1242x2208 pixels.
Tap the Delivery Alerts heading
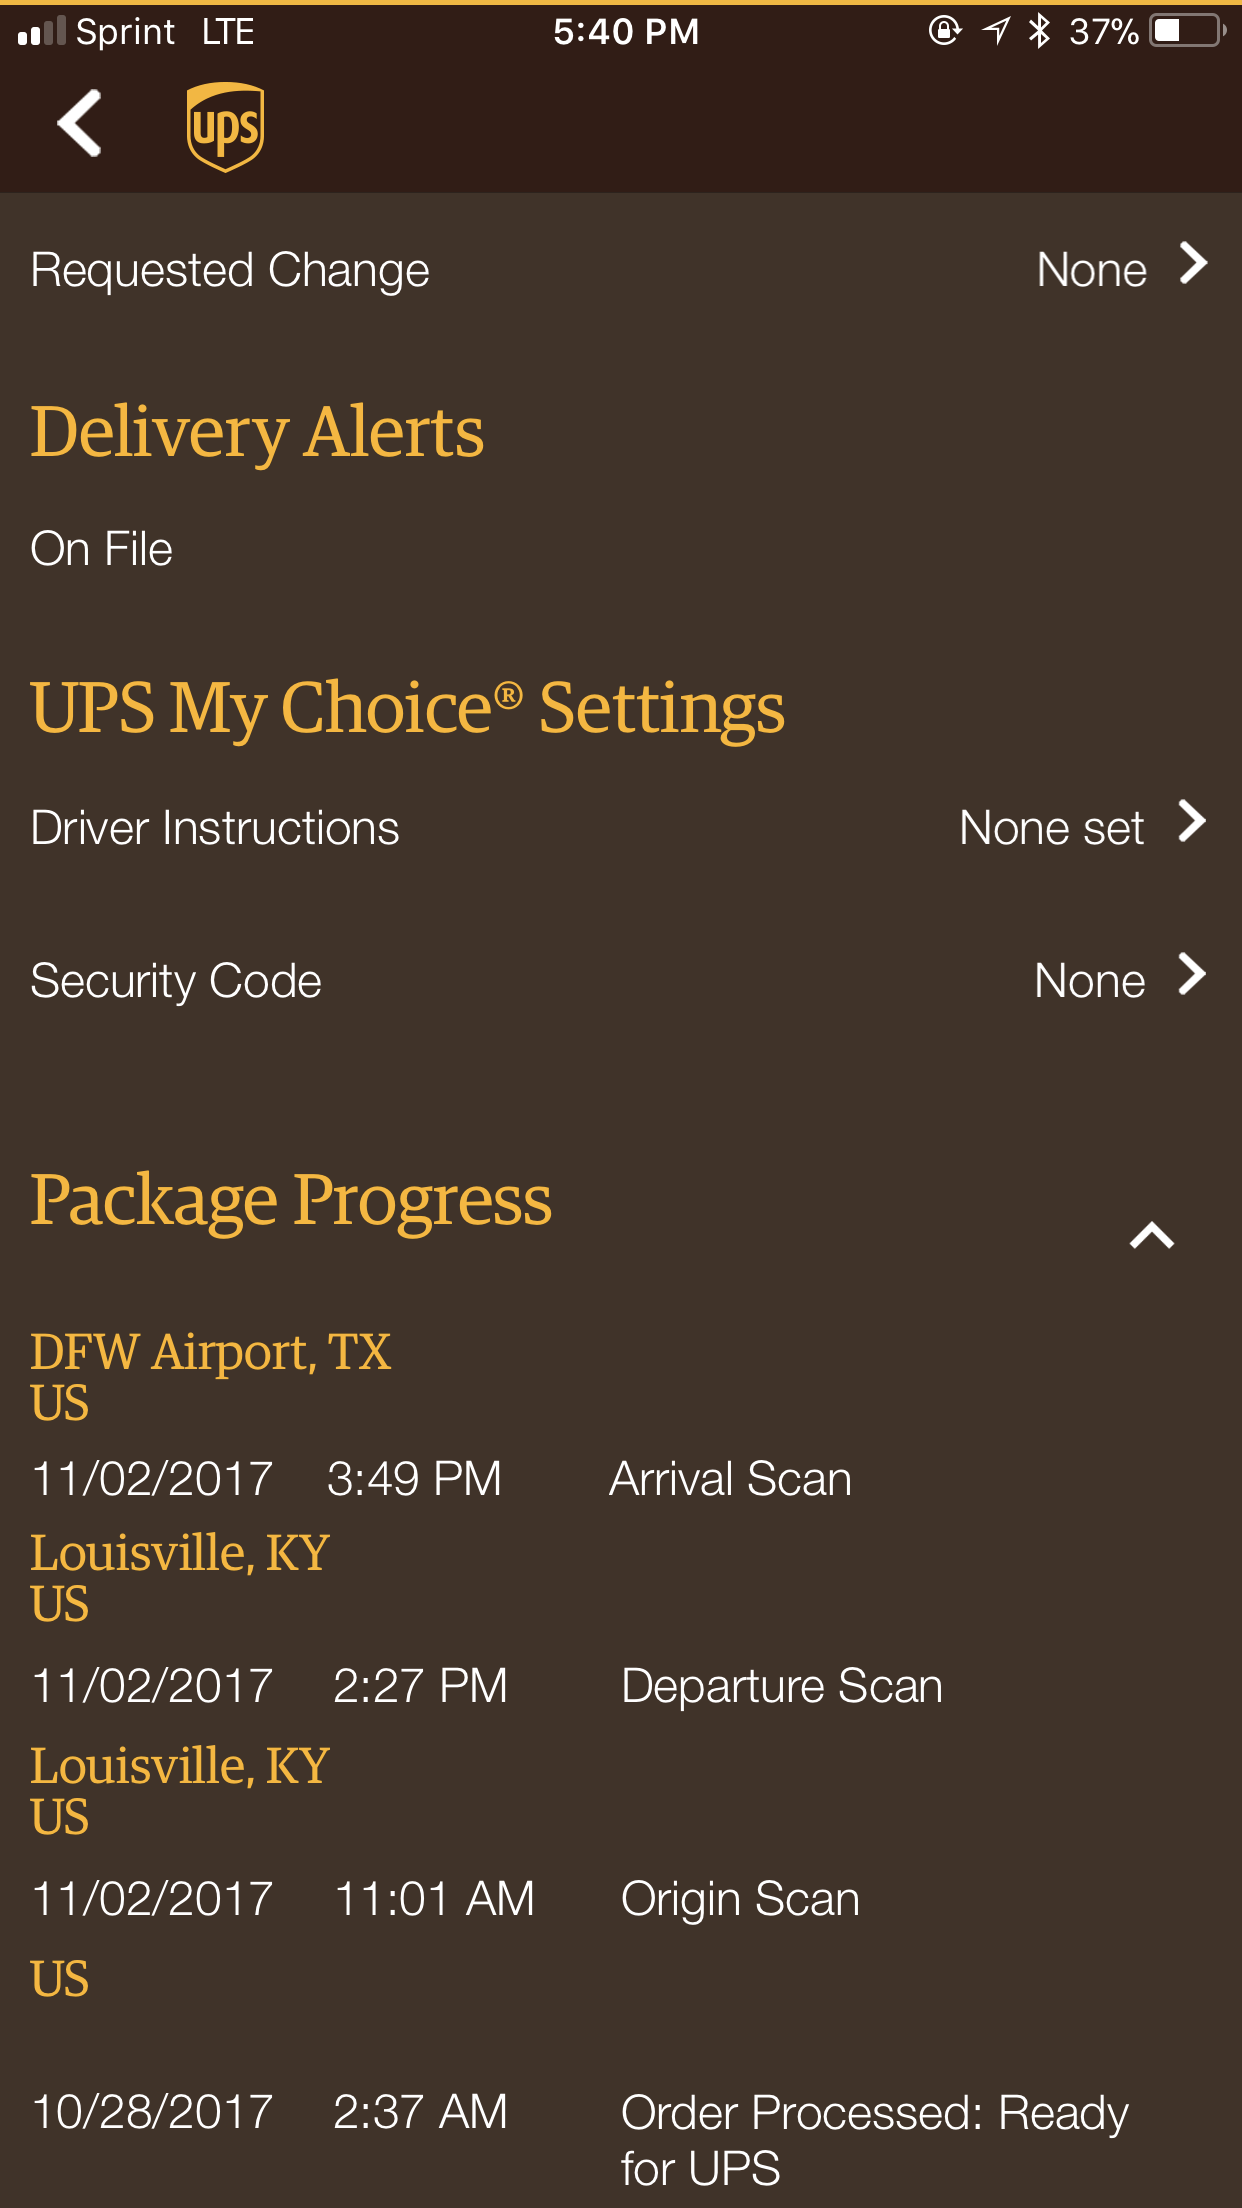tap(257, 432)
